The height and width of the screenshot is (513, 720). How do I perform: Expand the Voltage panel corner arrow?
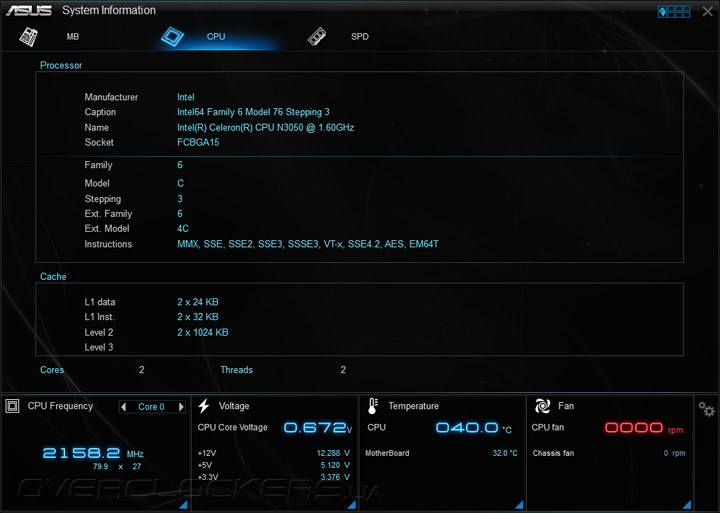click(x=352, y=505)
